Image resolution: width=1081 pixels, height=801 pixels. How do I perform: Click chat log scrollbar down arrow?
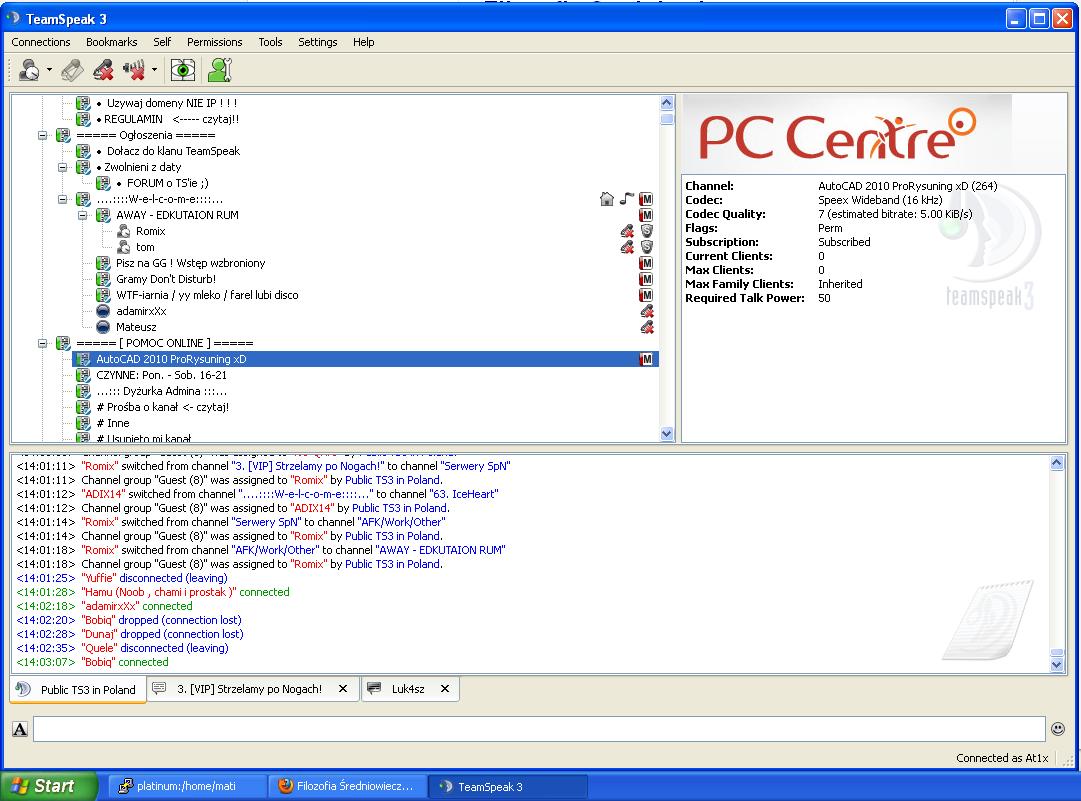[x=1057, y=665]
